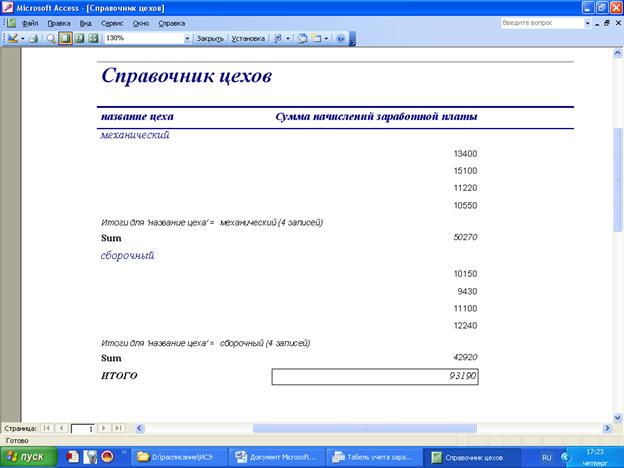Click the vertical scrollbar thumb
The height and width of the screenshot is (468, 624).
click(x=618, y=180)
